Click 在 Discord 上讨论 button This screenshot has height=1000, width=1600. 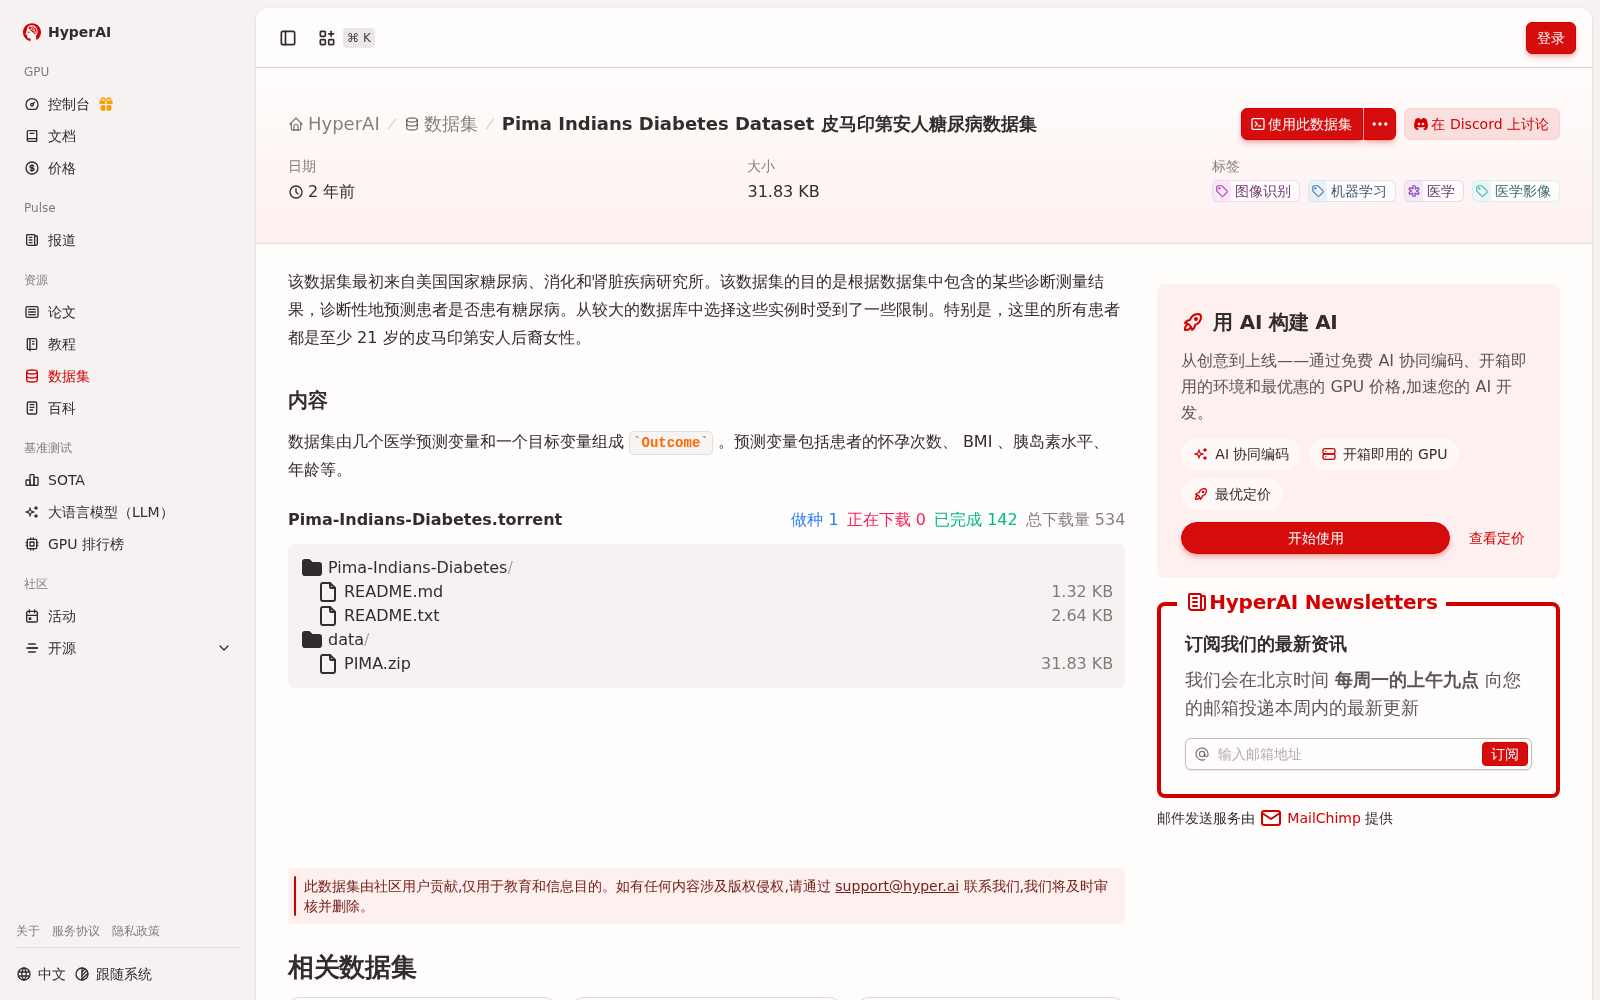pos(1482,124)
